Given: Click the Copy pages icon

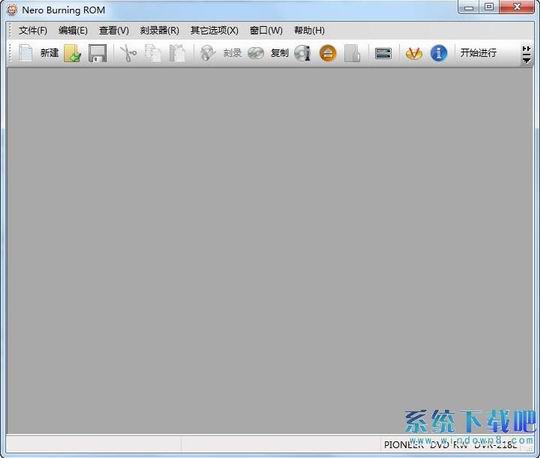Looking at the screenshot, I should (x=153, y=53).
